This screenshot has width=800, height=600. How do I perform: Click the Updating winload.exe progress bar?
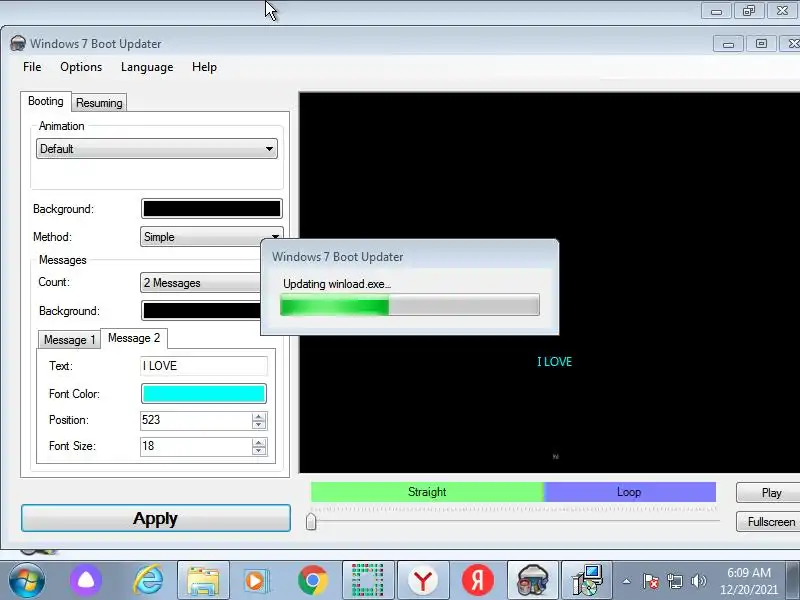pos(410,305)
